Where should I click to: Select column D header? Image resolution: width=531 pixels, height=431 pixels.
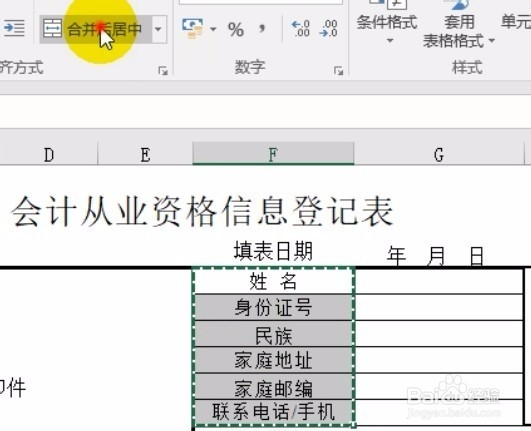(x=49, y=154)
